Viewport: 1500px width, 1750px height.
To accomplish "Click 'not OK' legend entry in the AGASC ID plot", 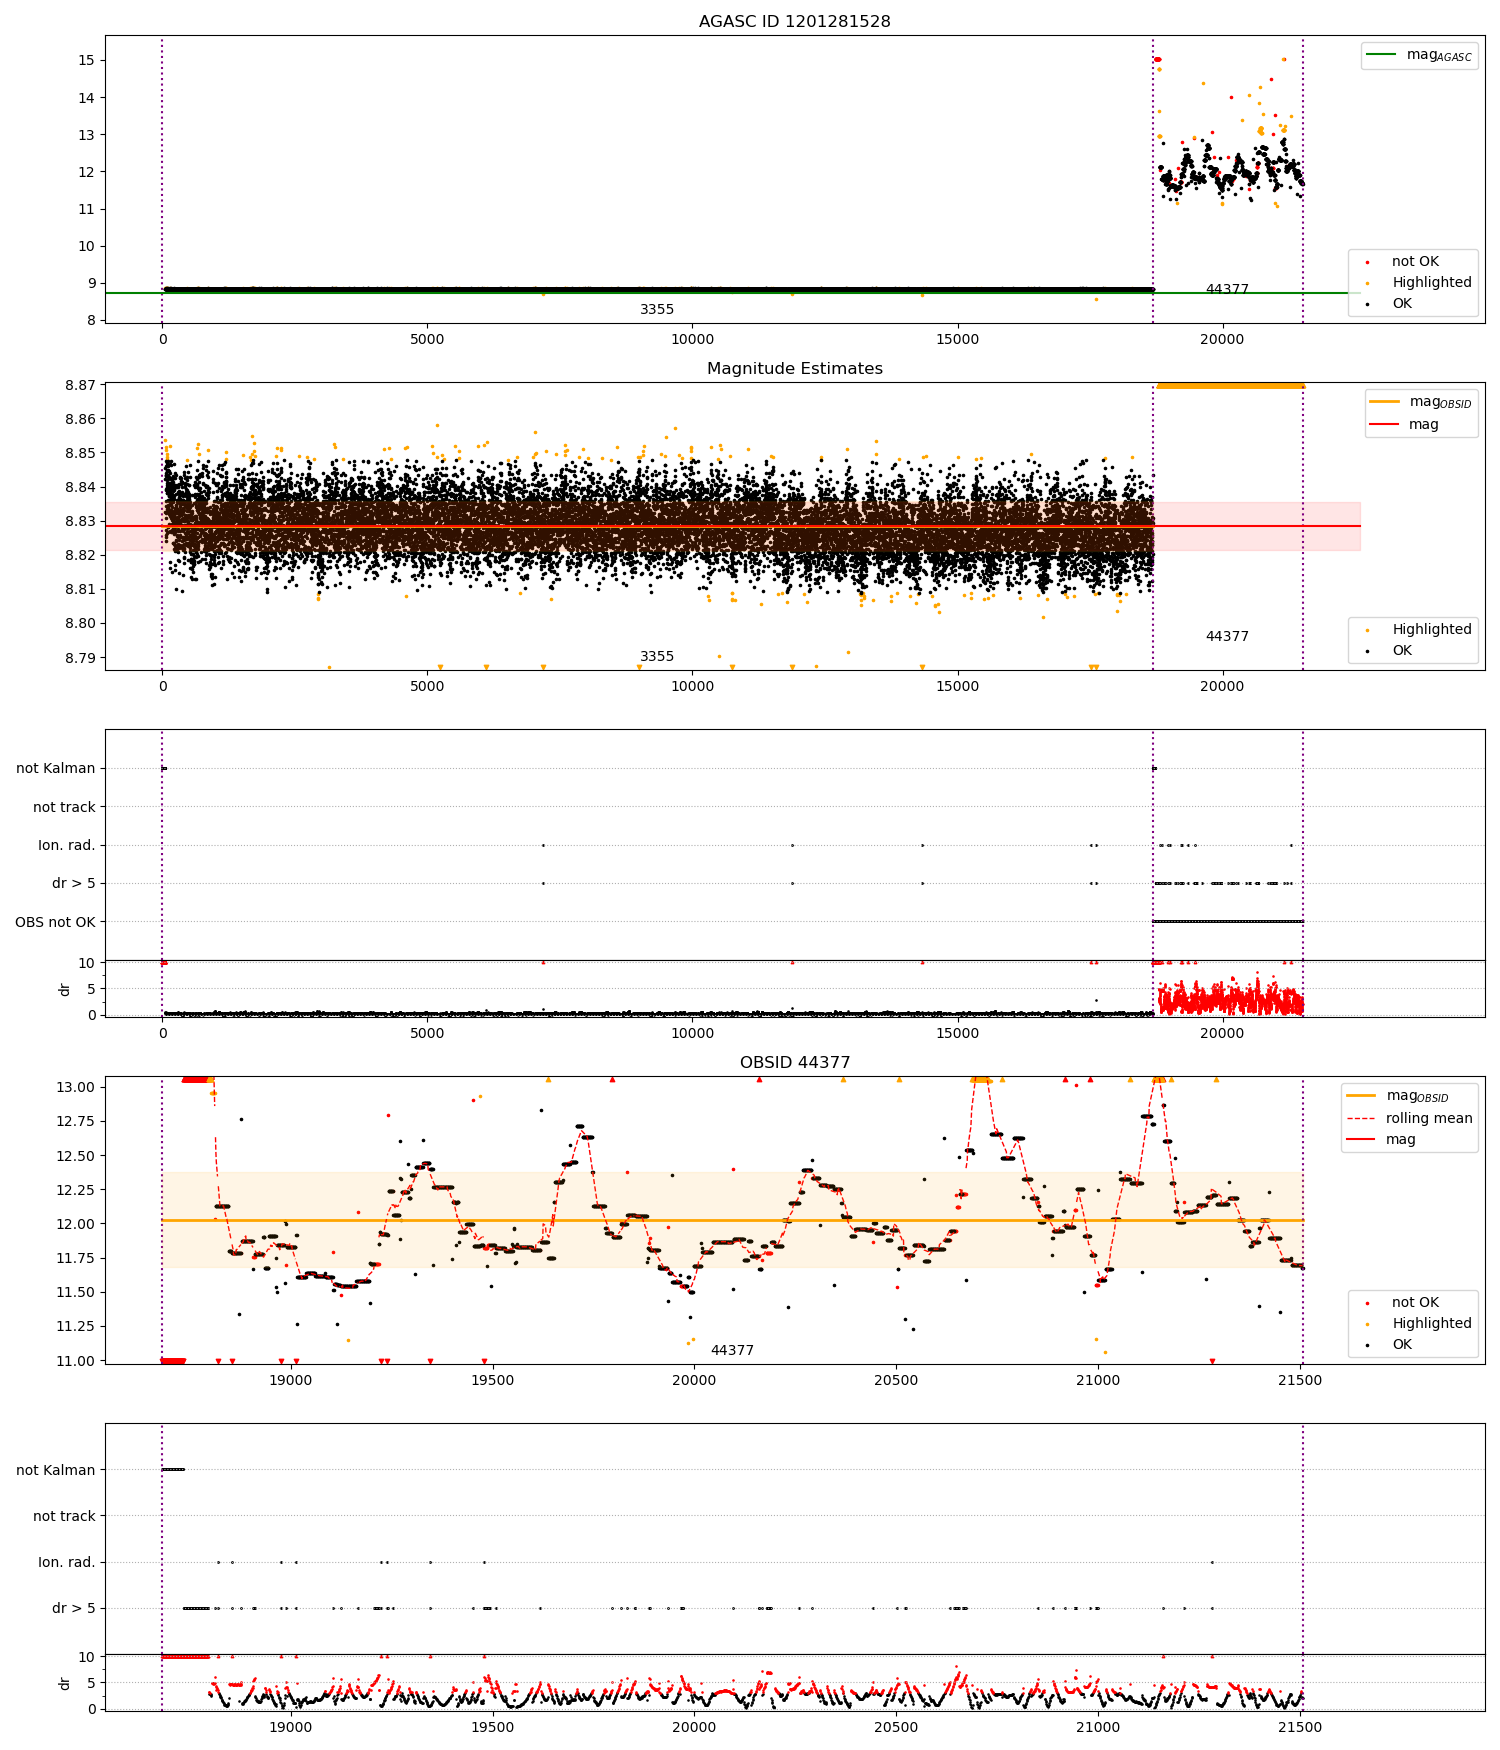I will point(1415,262).
